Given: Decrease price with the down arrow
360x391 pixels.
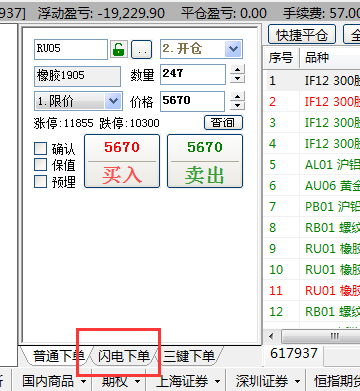Looking at the screenshot, I should click(x=237, y=105).
